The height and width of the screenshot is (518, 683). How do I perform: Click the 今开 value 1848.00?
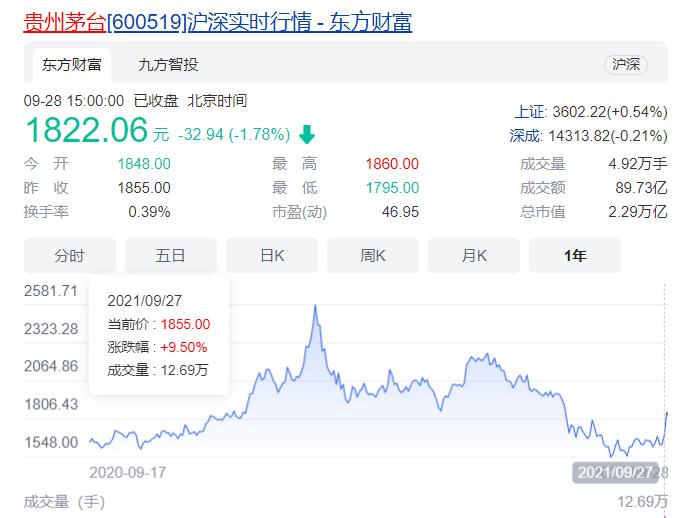coord(144,164)
